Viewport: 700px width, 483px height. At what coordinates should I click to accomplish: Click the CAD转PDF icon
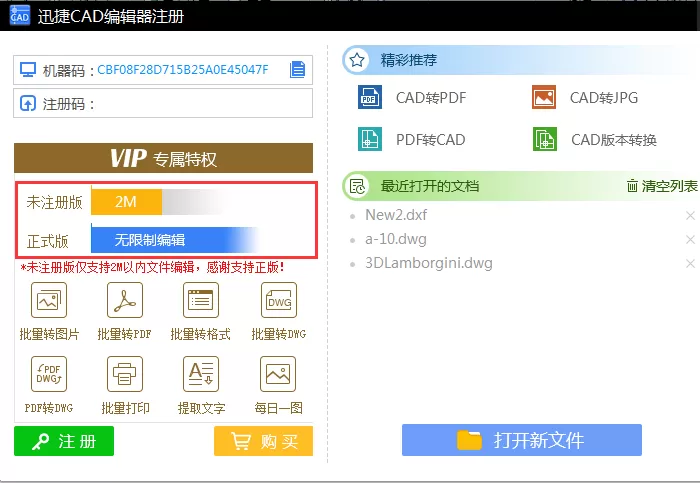[x=370, y=97]
